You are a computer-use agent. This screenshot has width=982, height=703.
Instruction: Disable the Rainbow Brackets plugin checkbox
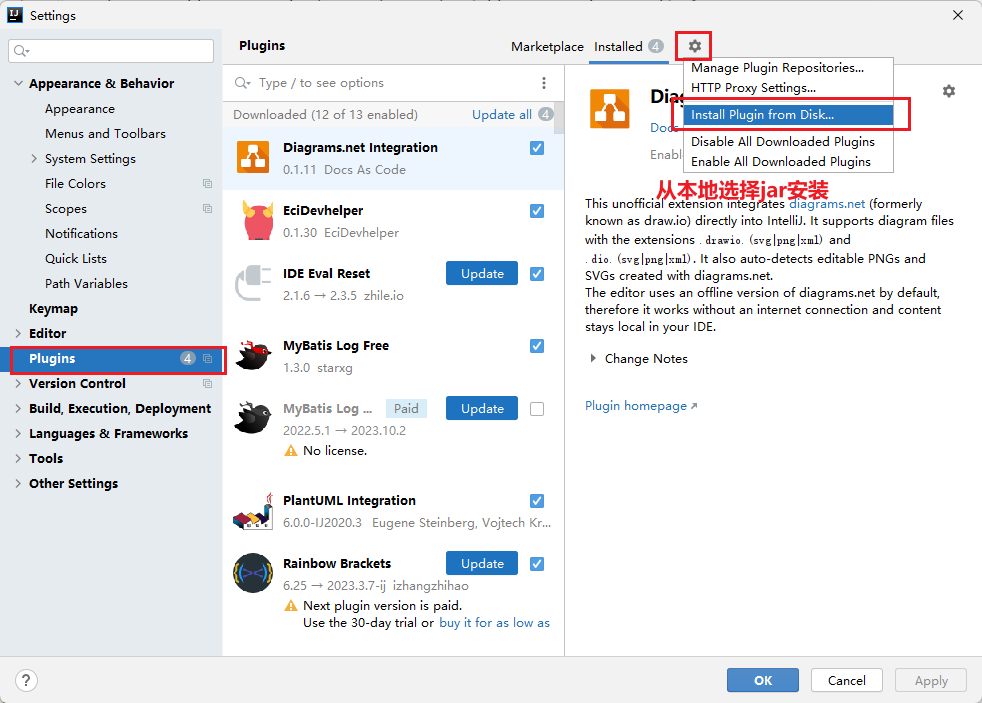click(537, 564)
